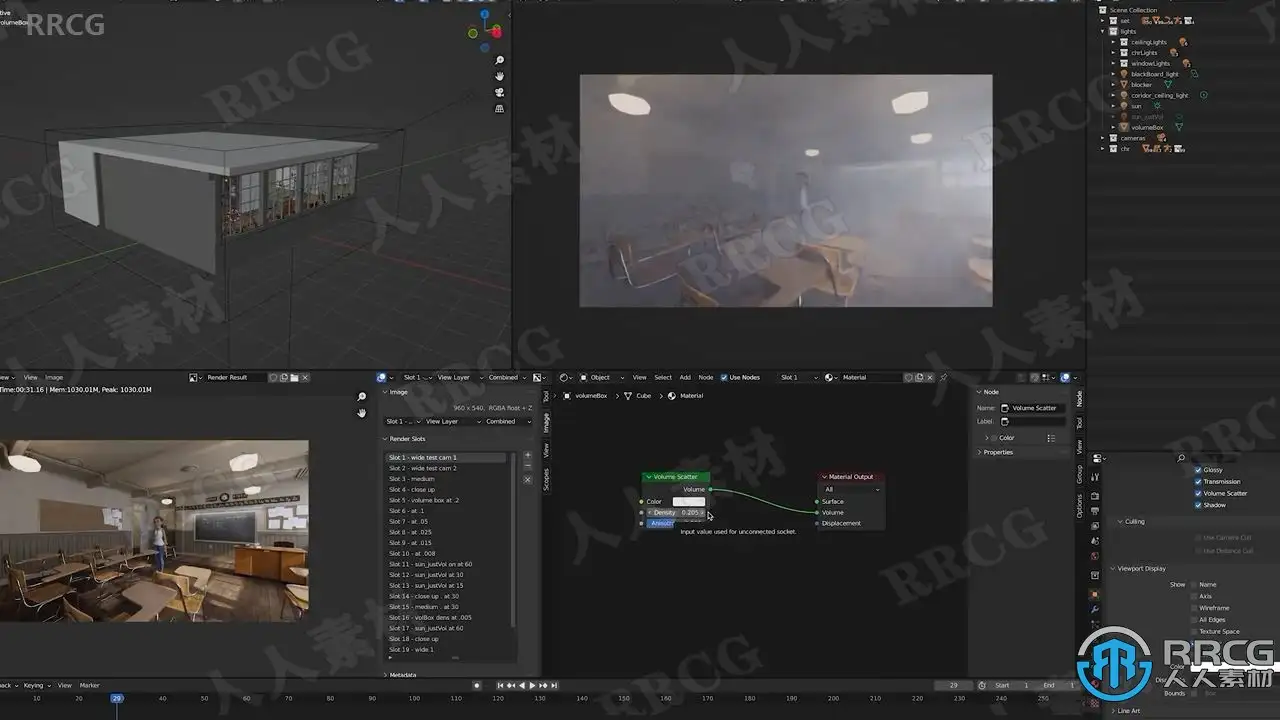Remove render slot with minus button
This screenshot has width=1280, height=720.
point(528,466)
